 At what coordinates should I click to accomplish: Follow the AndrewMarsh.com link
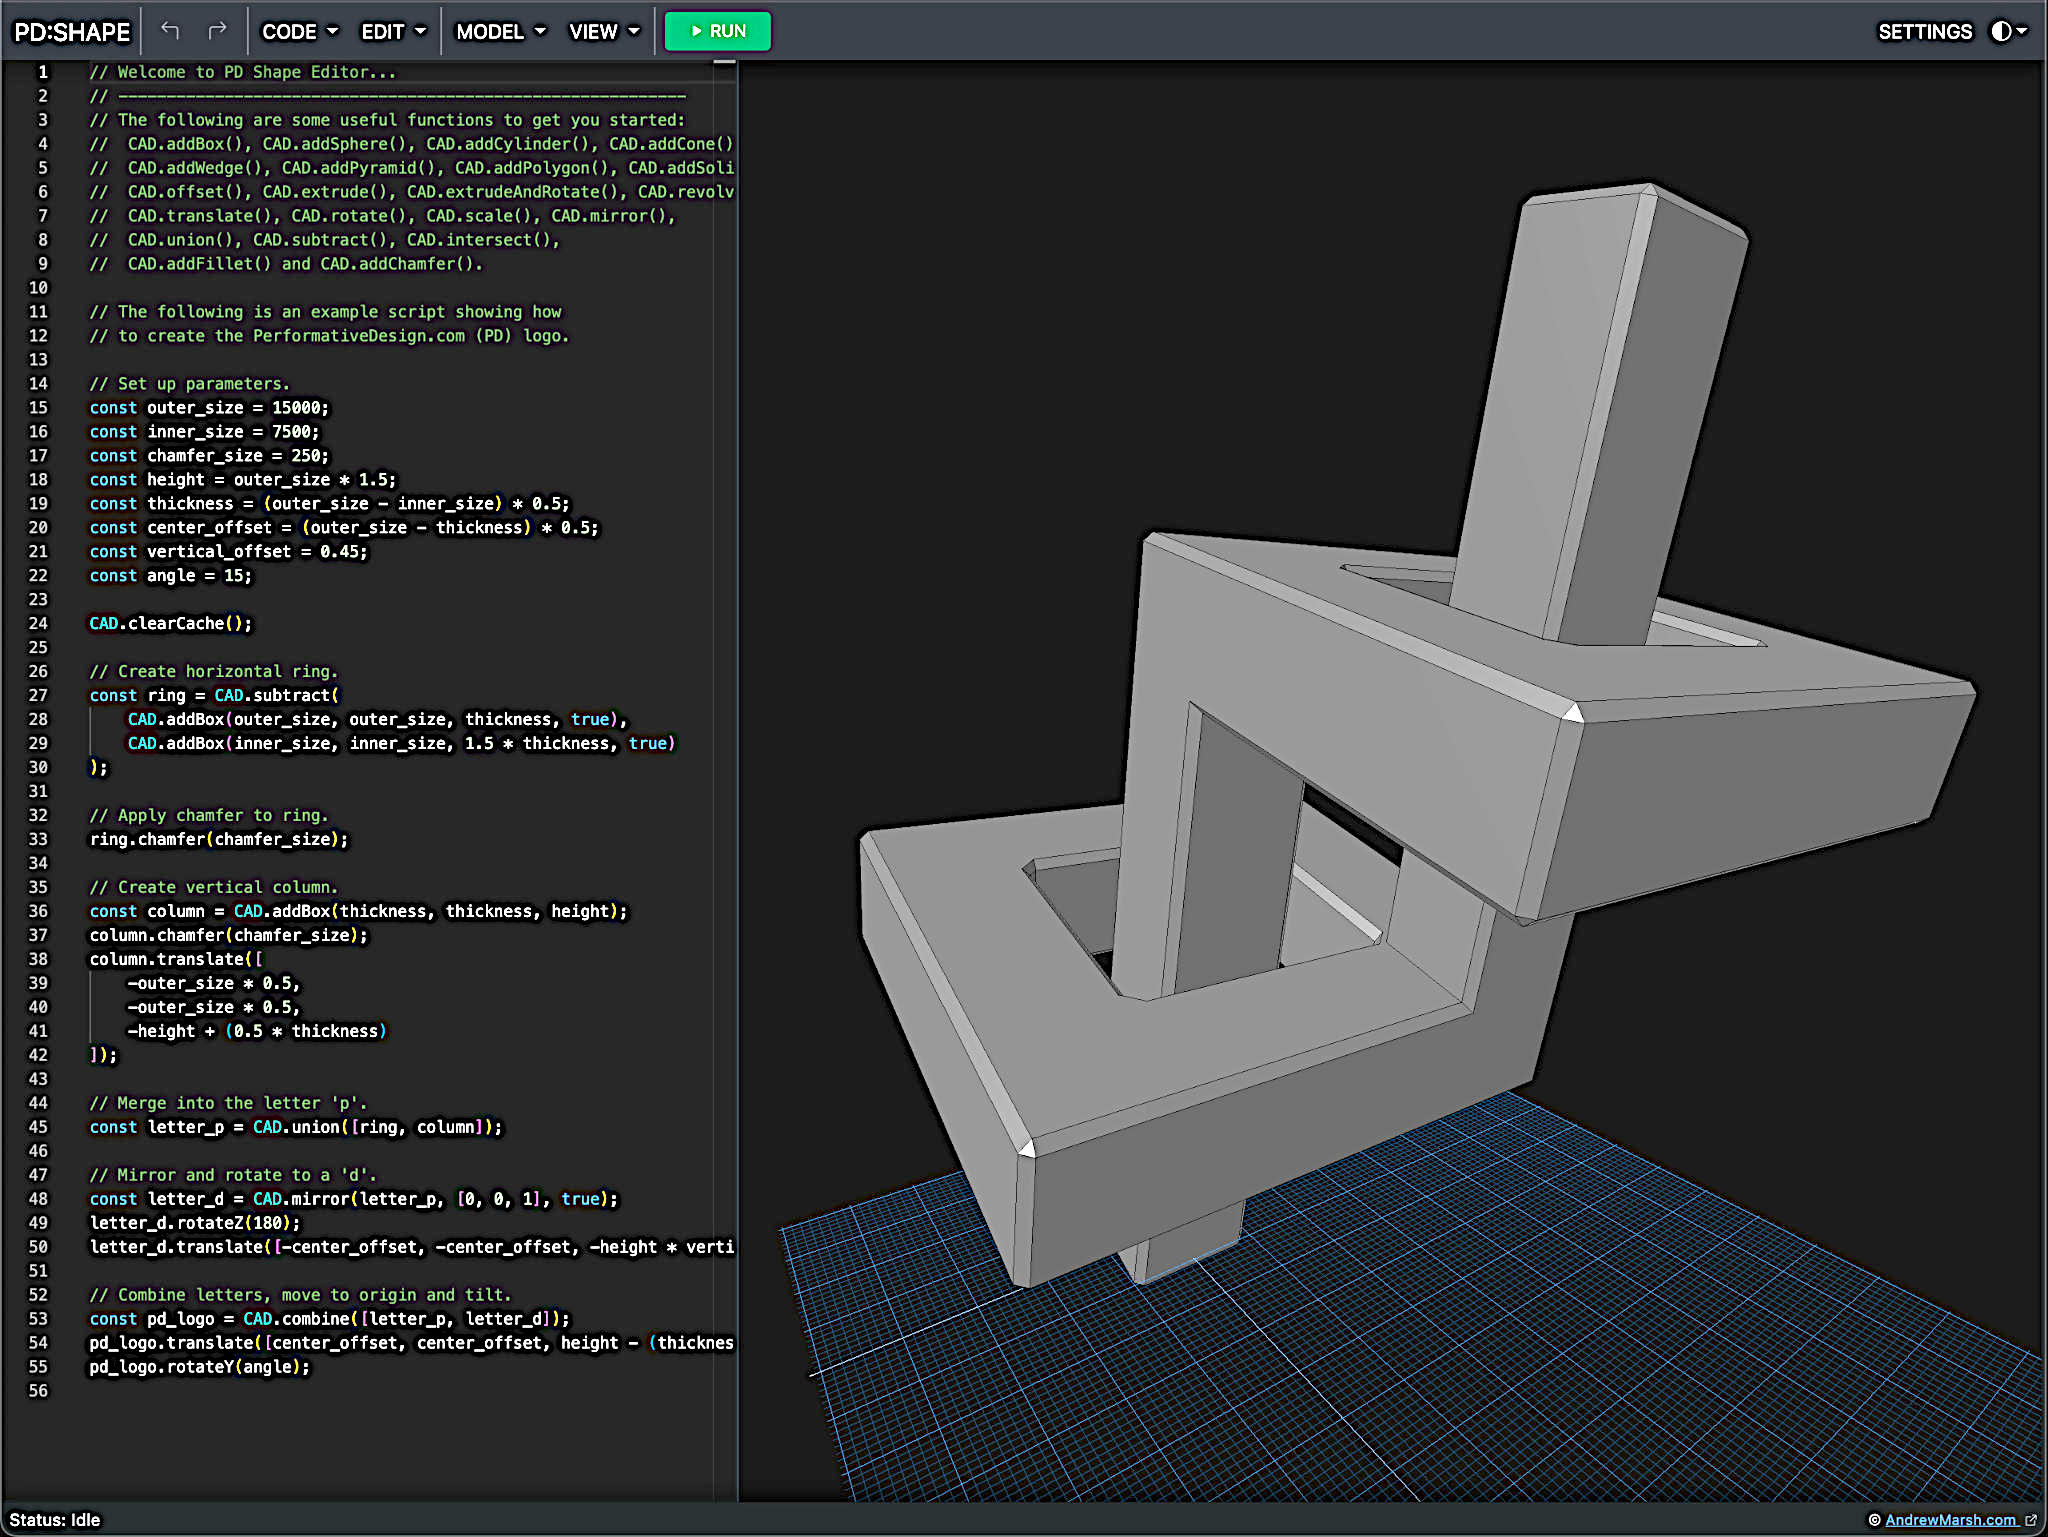(x=1949, y=1520)
